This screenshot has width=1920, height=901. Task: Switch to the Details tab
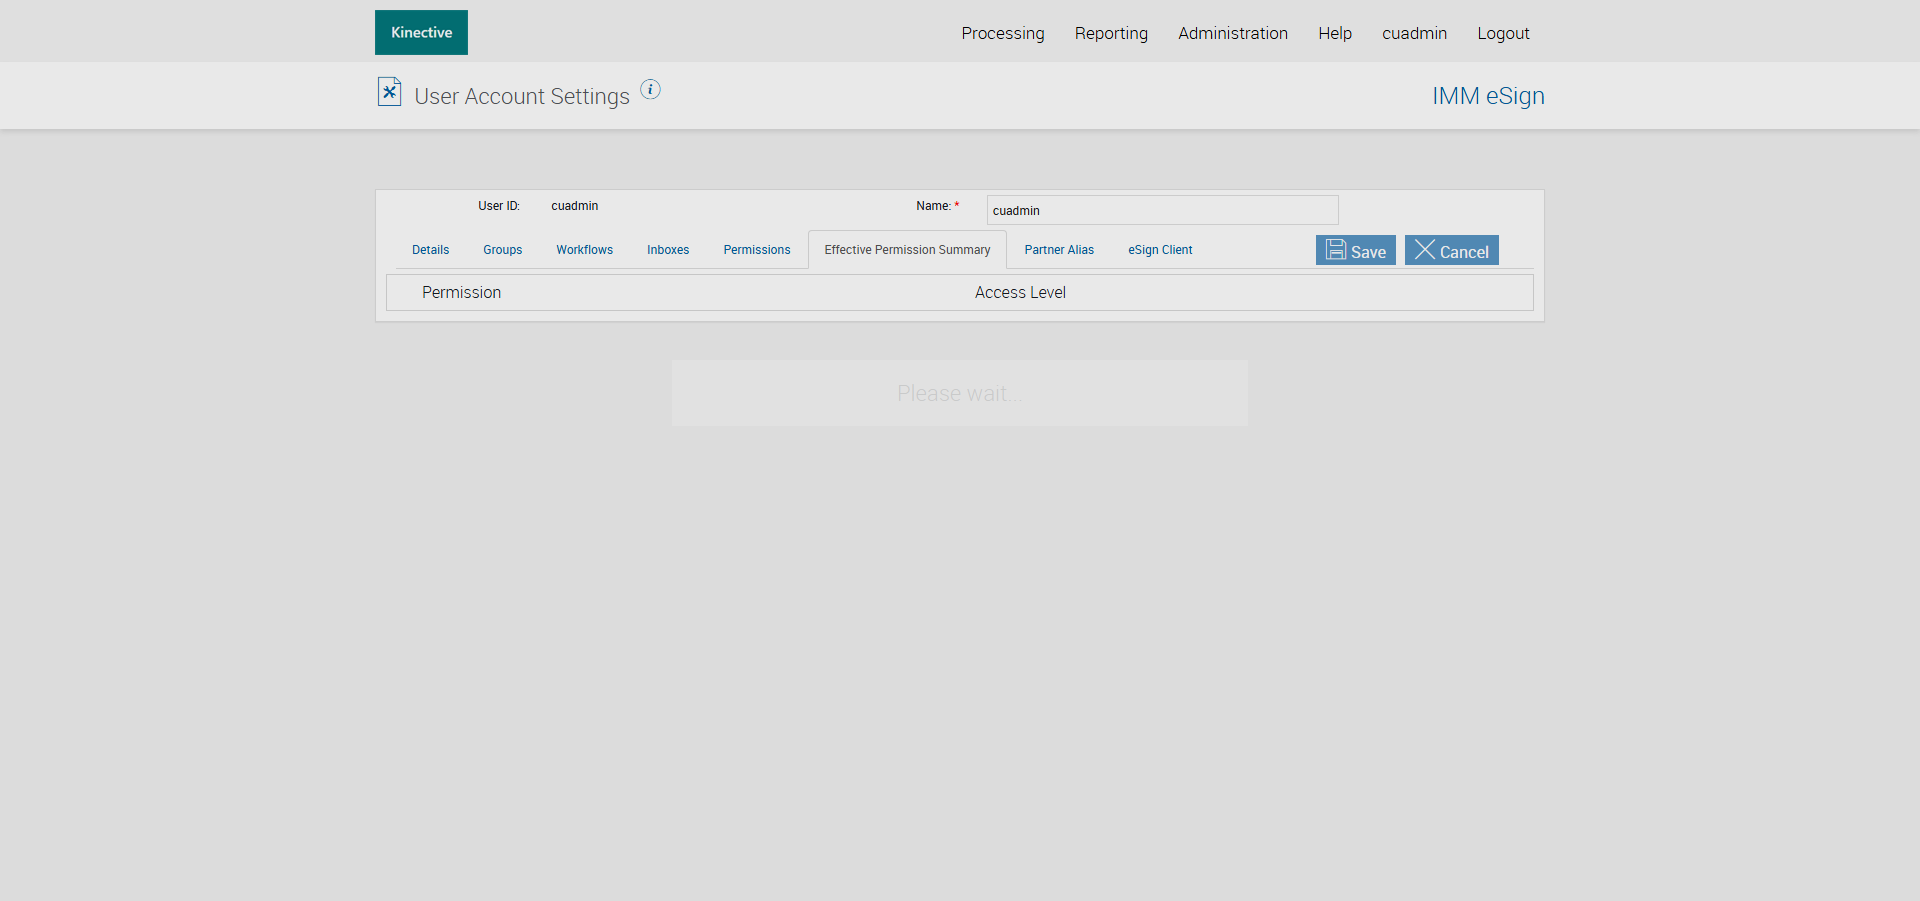[431, 250]
